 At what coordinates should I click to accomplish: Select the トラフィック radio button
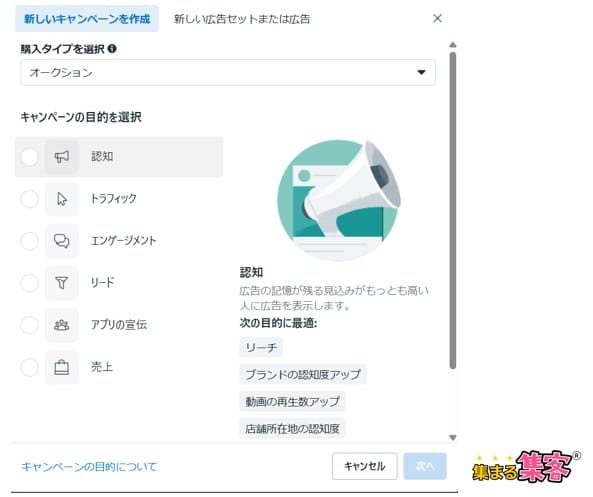tap(29, 199)
